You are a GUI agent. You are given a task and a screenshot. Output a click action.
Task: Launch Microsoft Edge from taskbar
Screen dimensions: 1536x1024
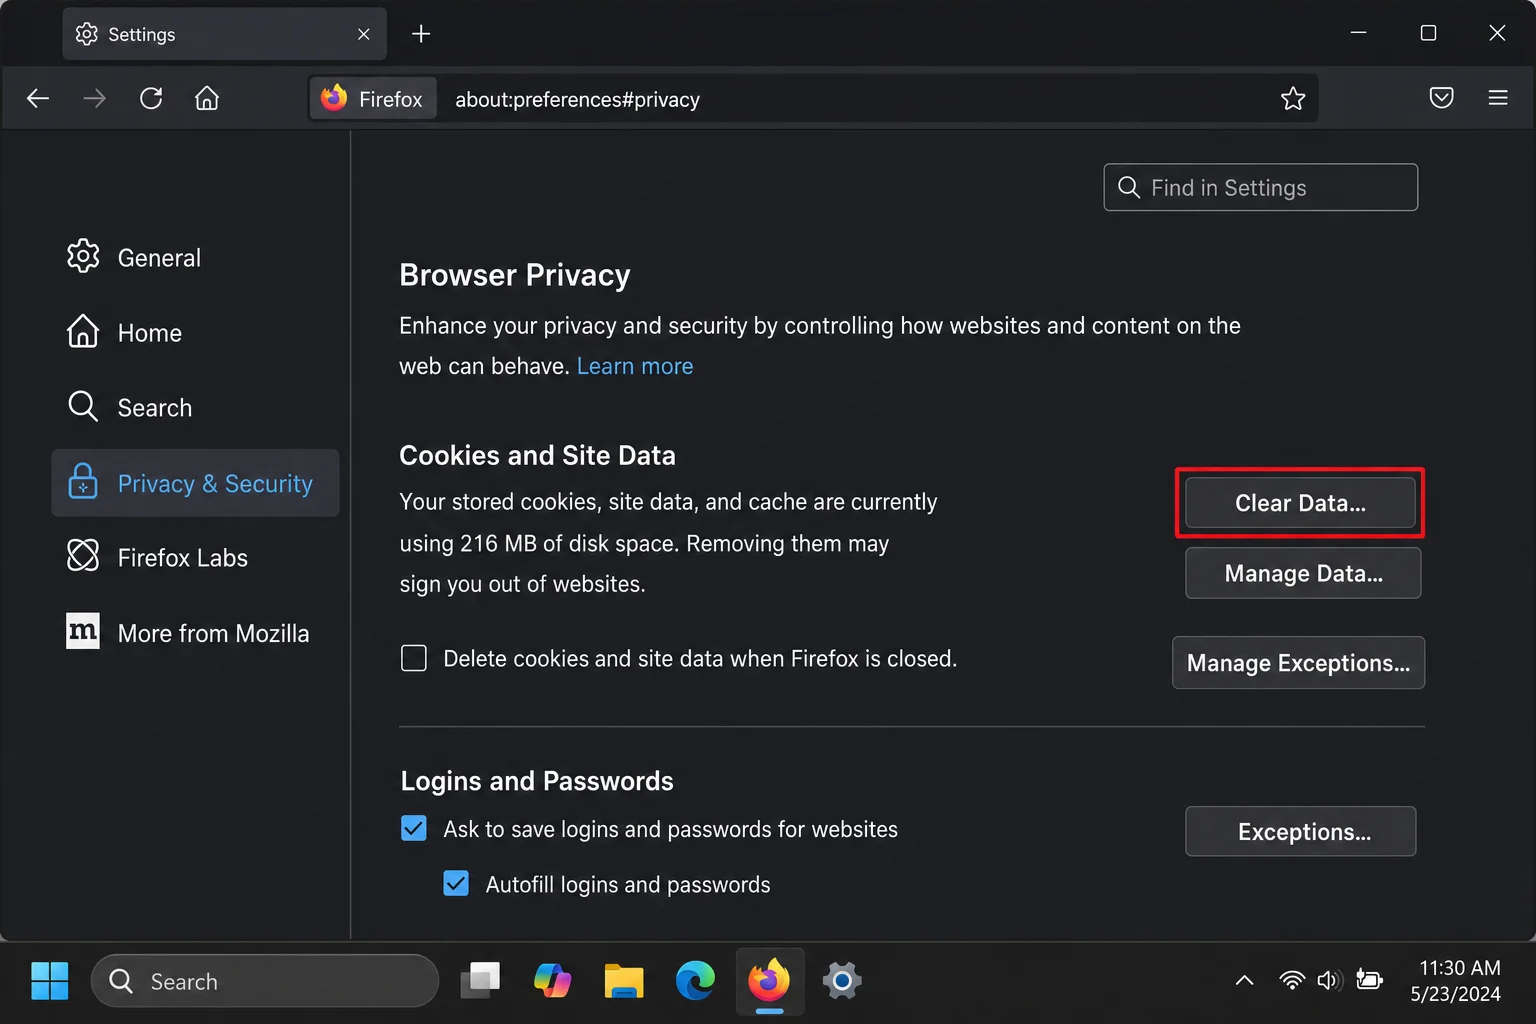click(x=695, y=981)
